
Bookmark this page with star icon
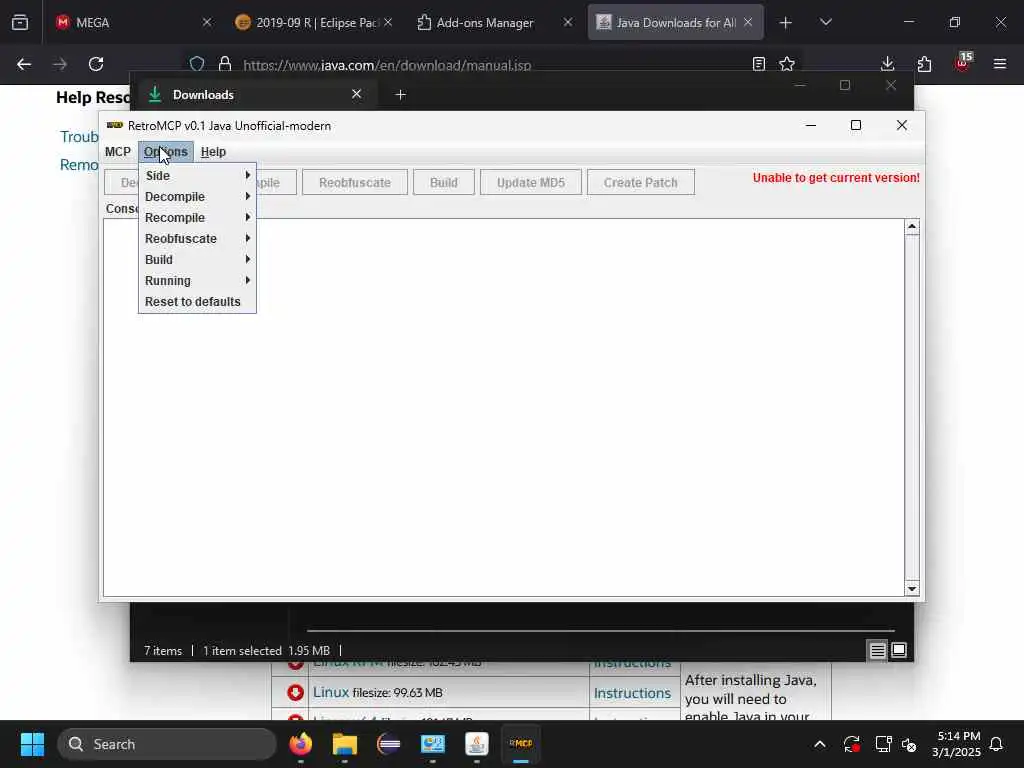point(787,64)
